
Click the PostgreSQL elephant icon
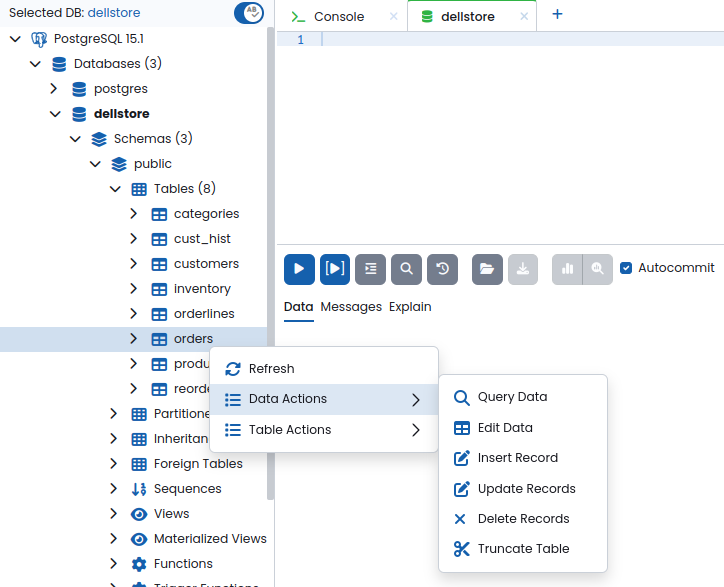(x=39, y=39)
